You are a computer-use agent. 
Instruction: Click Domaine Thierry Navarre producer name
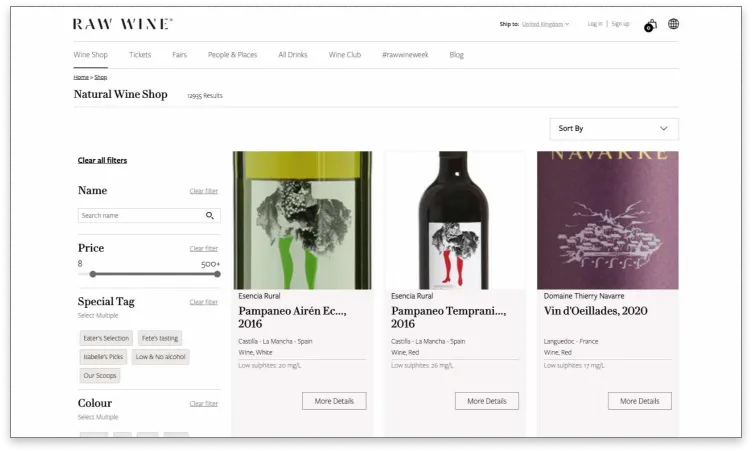[x=584, y=297]
